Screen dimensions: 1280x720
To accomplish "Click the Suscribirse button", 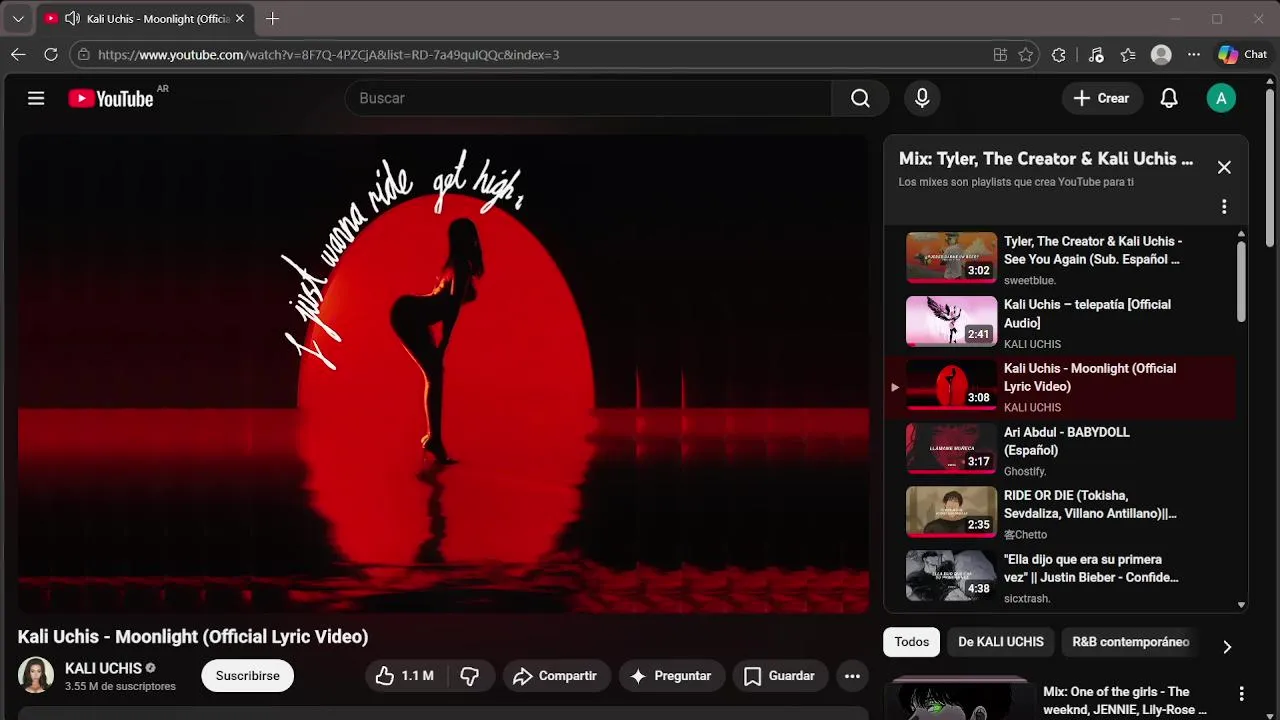I will point(247,676).
